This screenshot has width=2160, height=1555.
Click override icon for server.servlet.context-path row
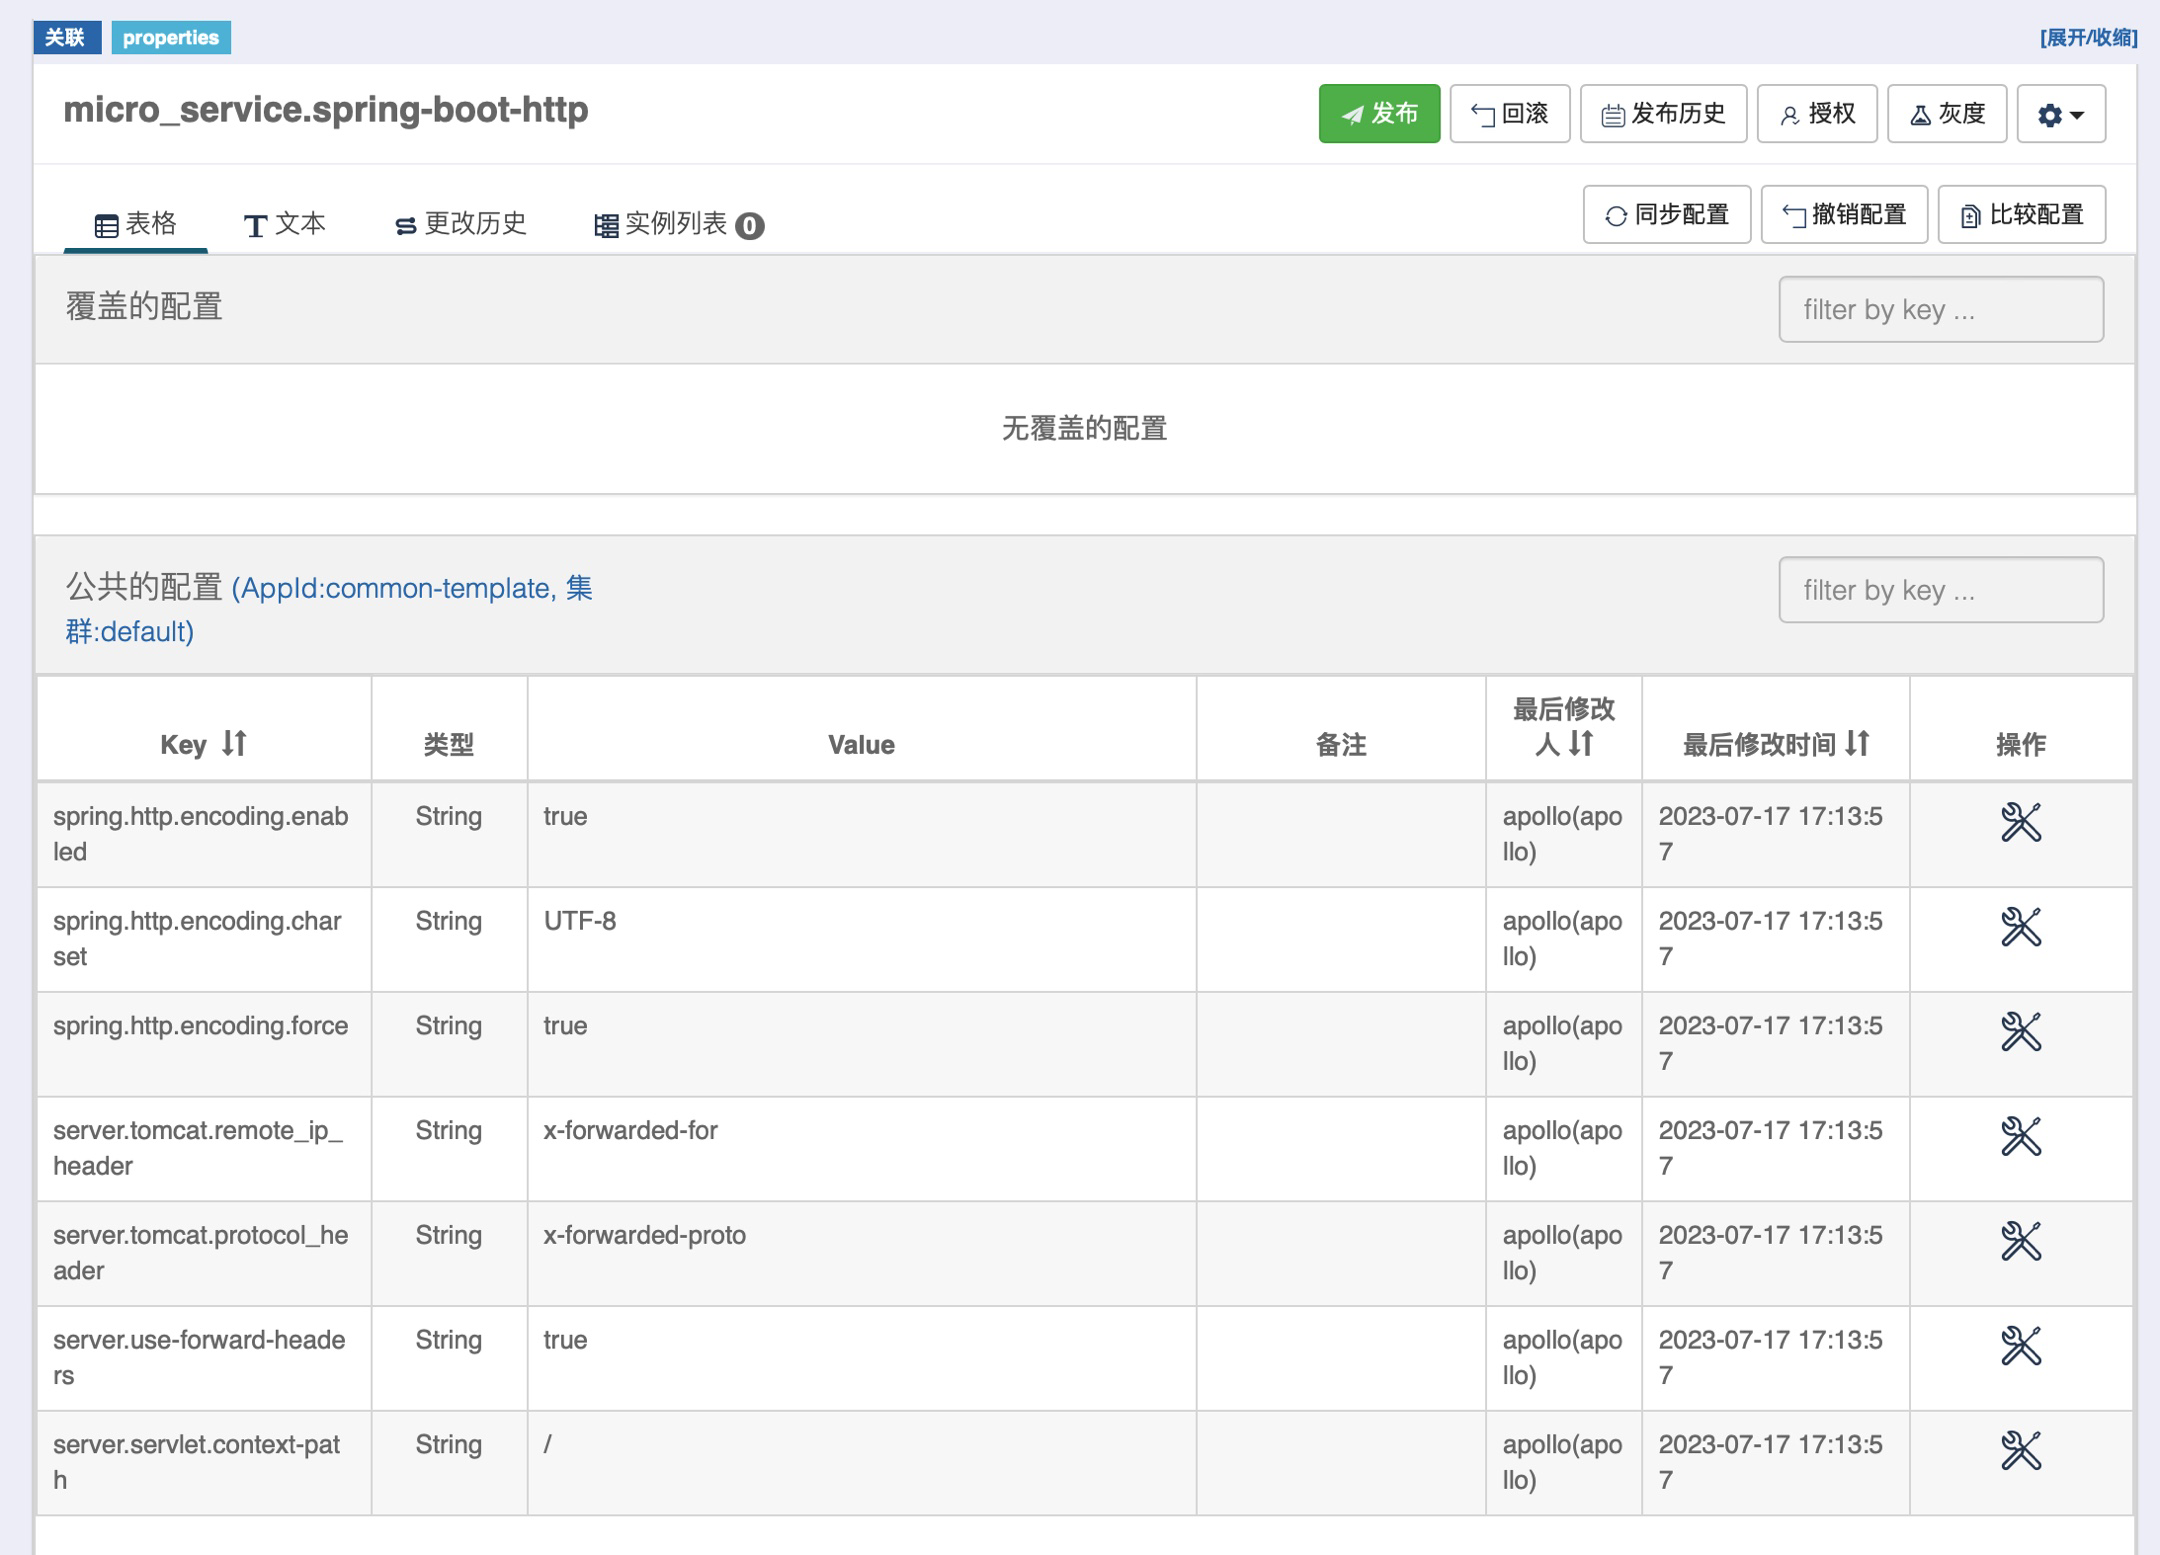(2020, 1450)
